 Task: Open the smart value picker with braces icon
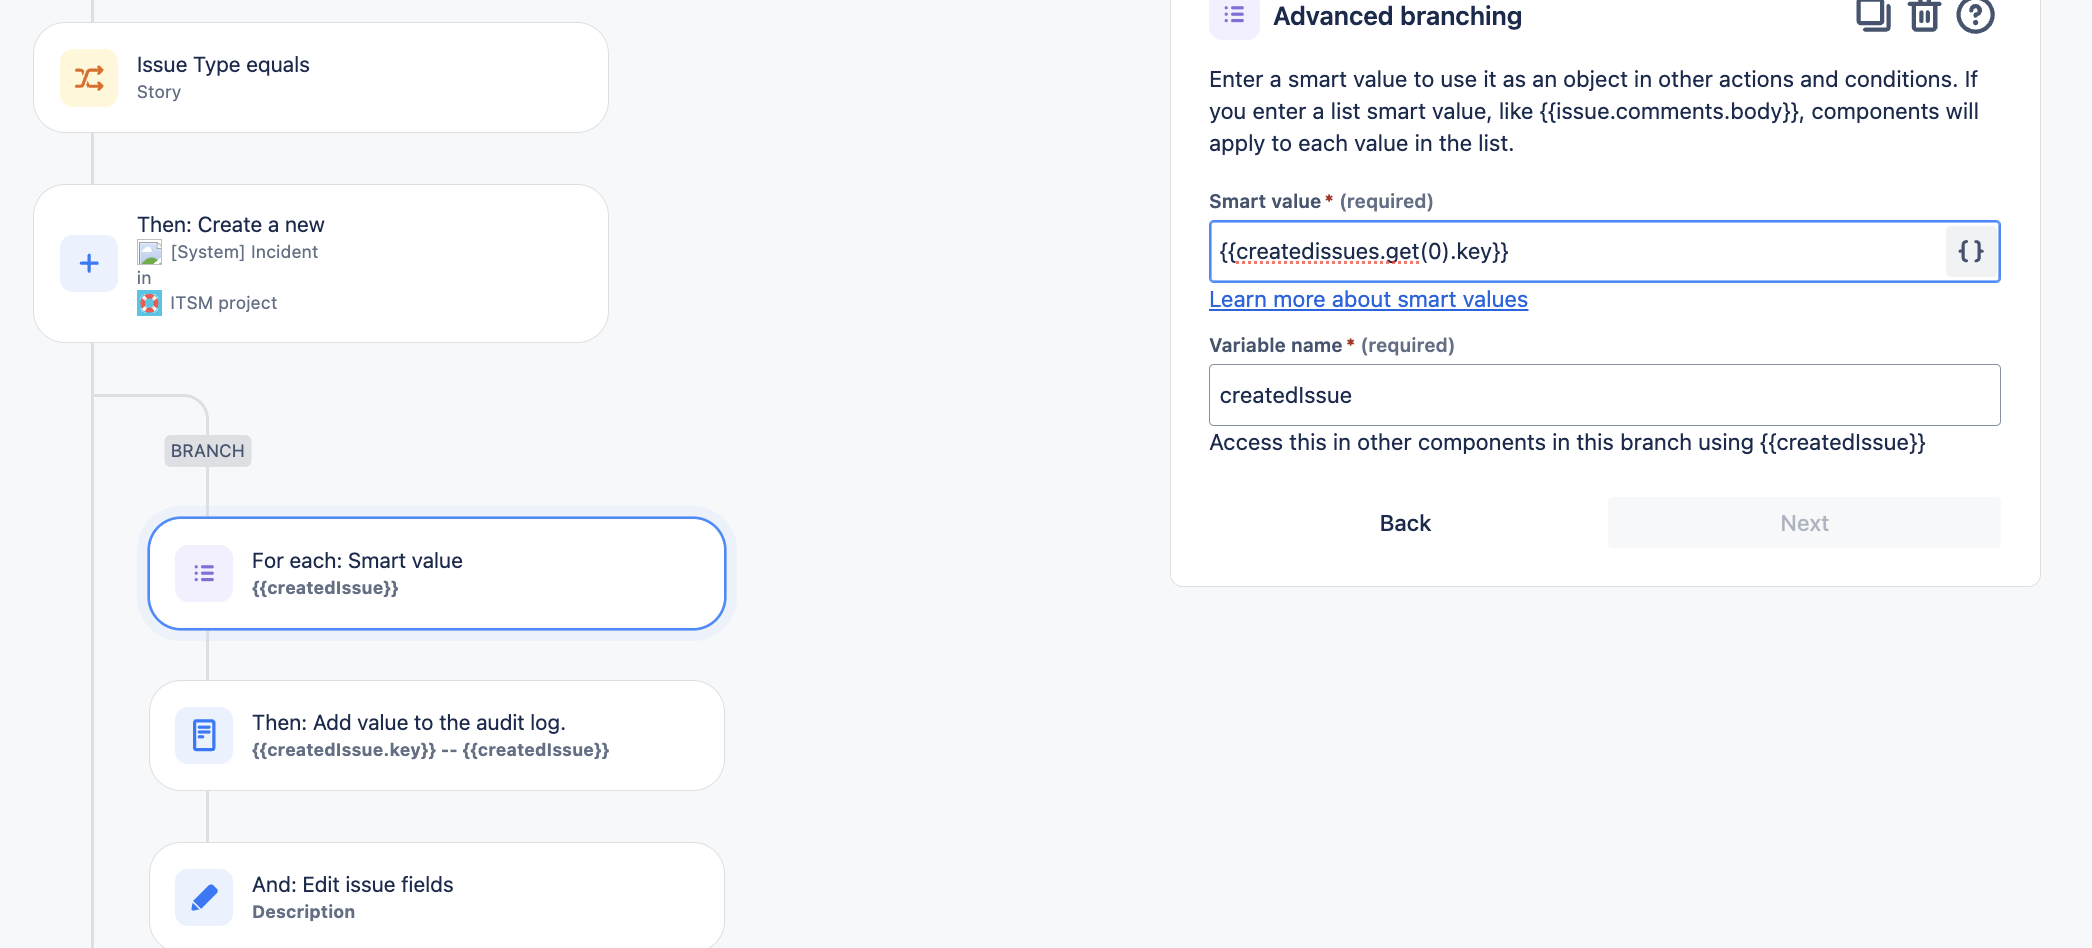tap(1970, 252)
